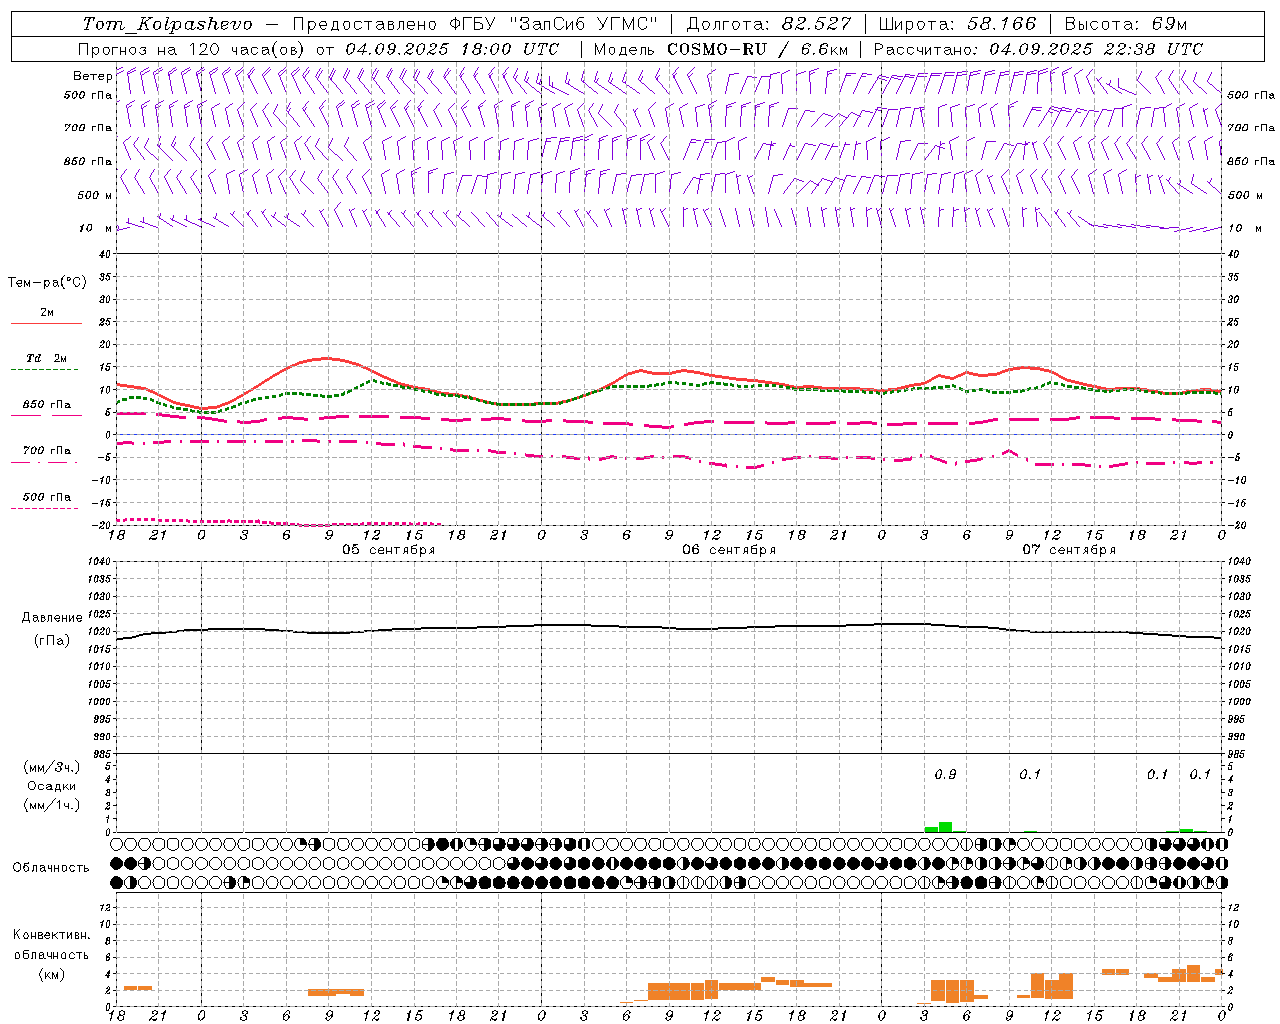1280x1024 pixels.
Task: Select the ФГБУ "ЗапСиб УГМС" provider text
Action: [556, 24]
